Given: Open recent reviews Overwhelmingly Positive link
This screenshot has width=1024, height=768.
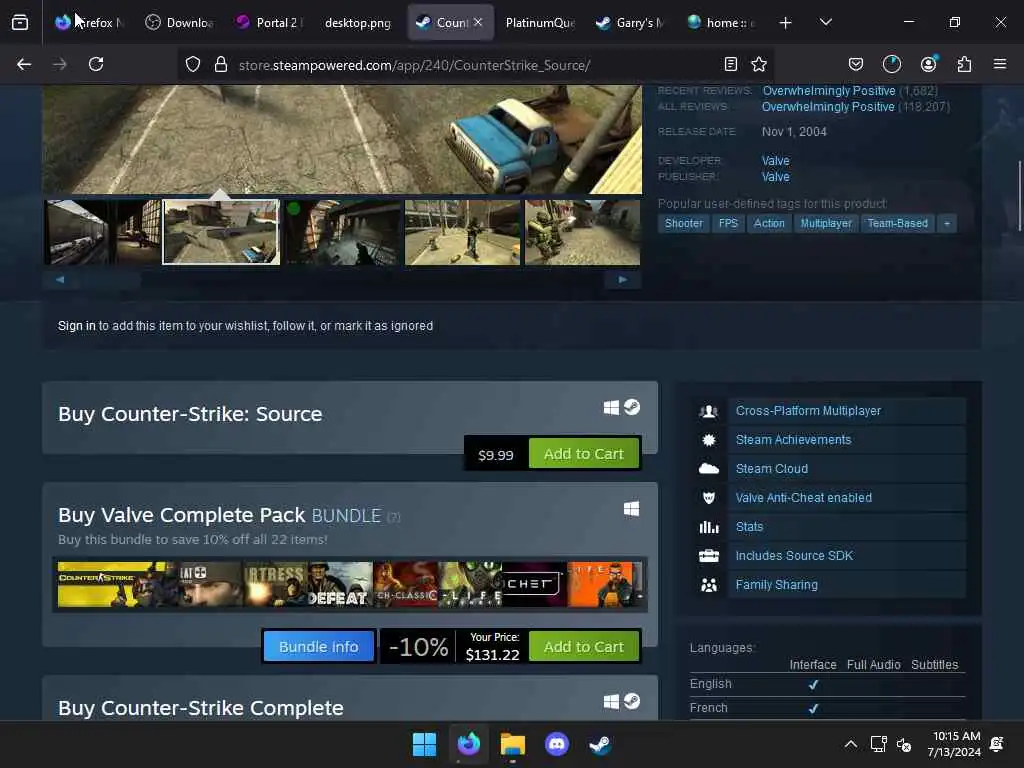Looking at the screenshot, I should pos(829,91).
